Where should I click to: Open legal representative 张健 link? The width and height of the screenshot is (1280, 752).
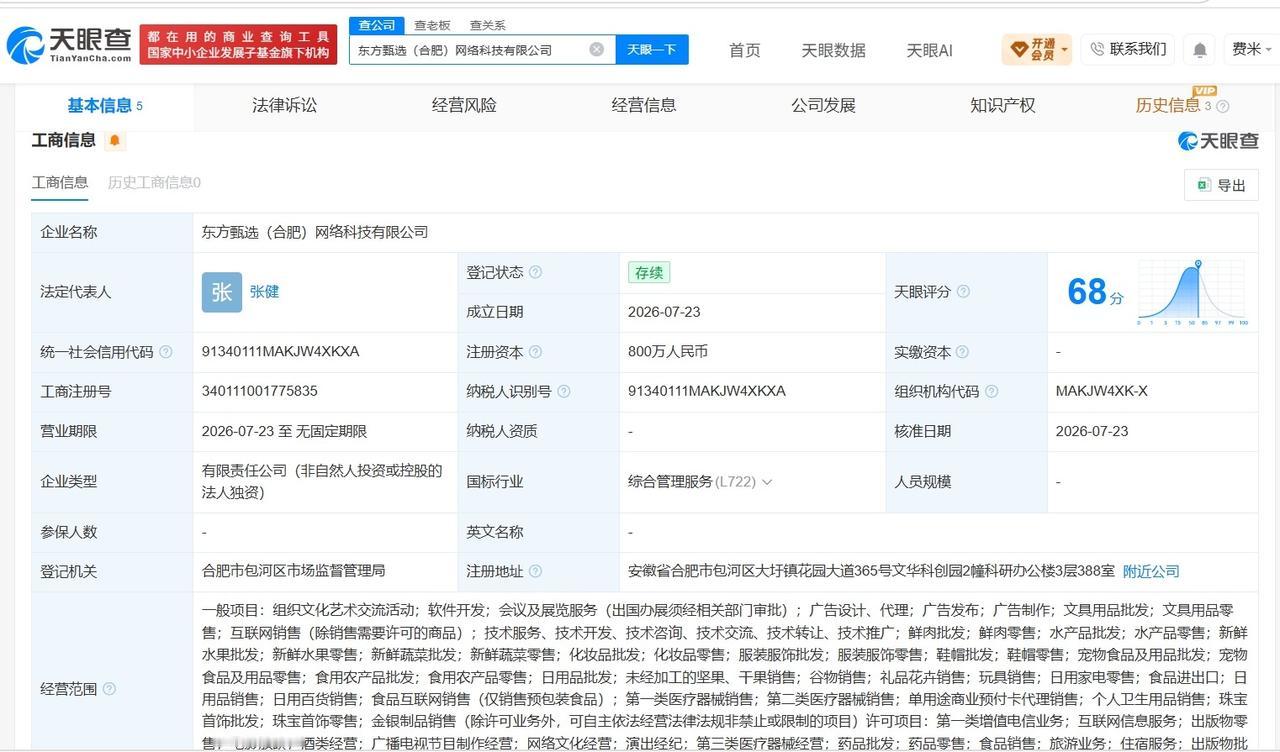264,292
